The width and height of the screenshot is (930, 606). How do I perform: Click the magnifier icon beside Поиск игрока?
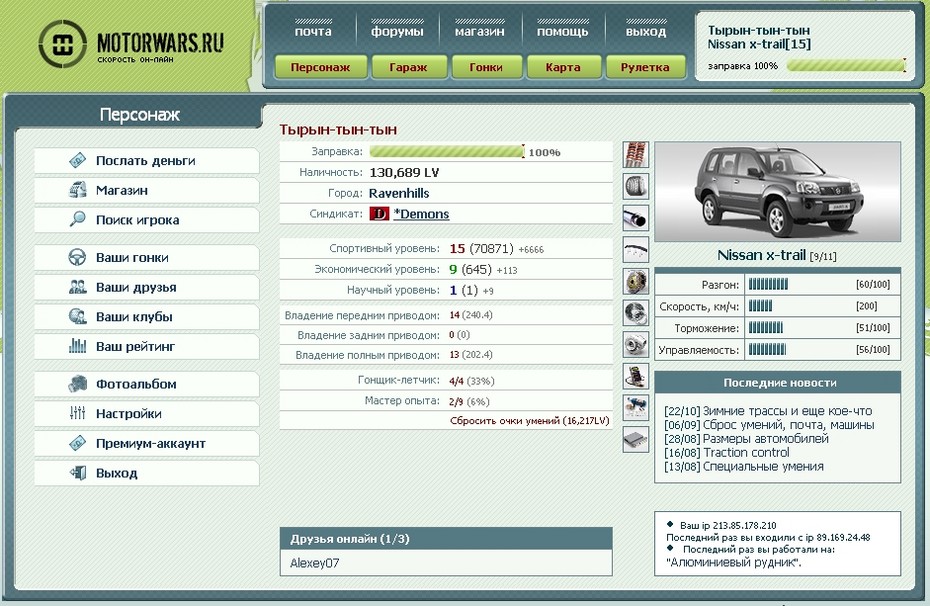pos(78,219)
